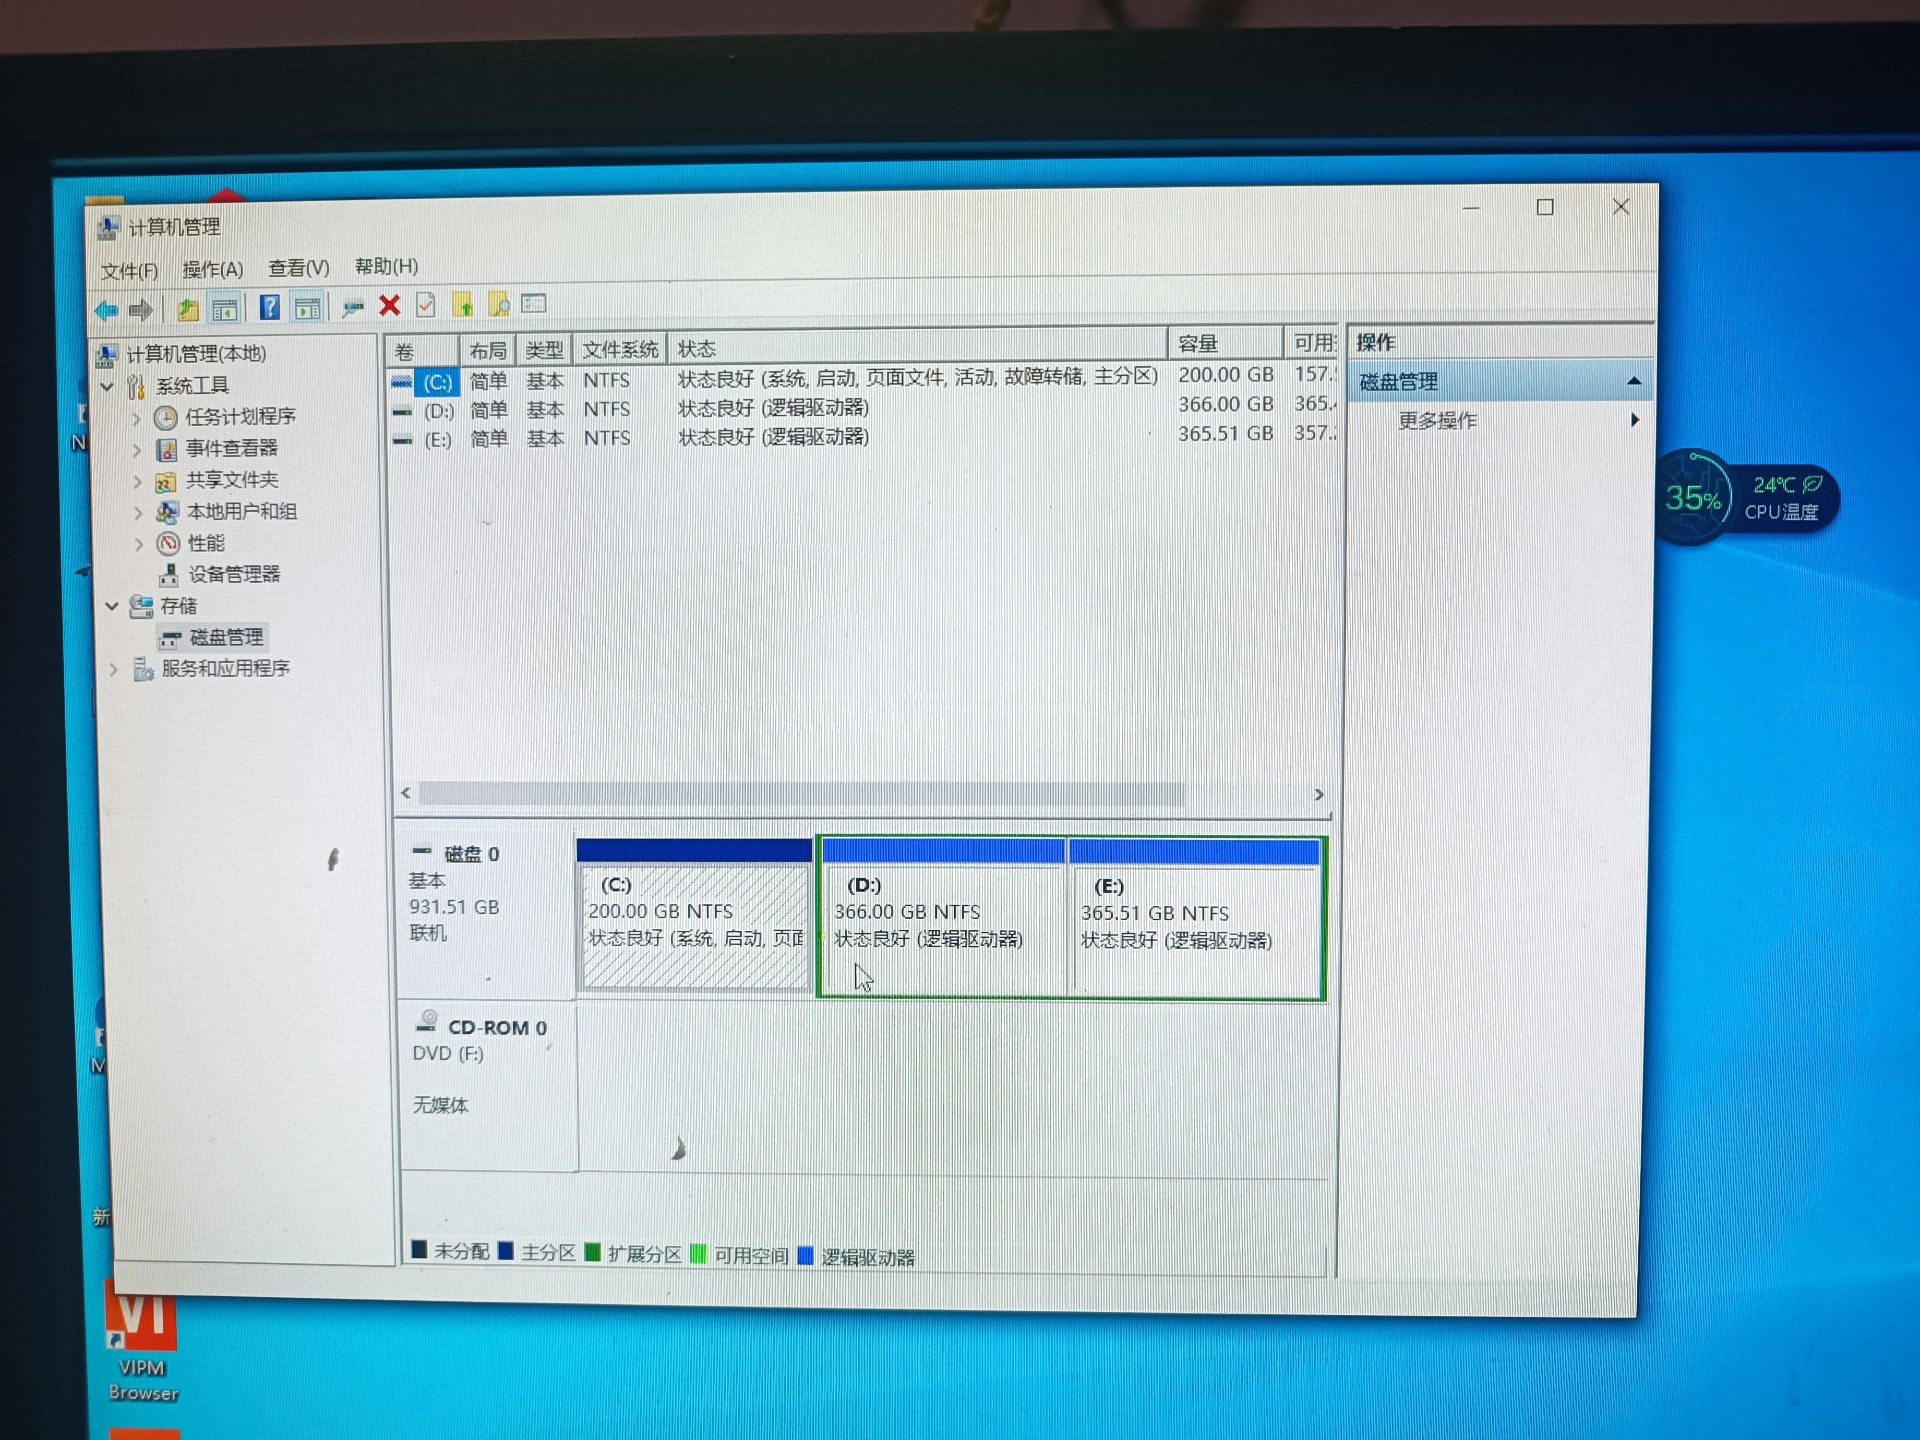
Task: Toggle the show/hide action pane icon
Action: (308, 307)
